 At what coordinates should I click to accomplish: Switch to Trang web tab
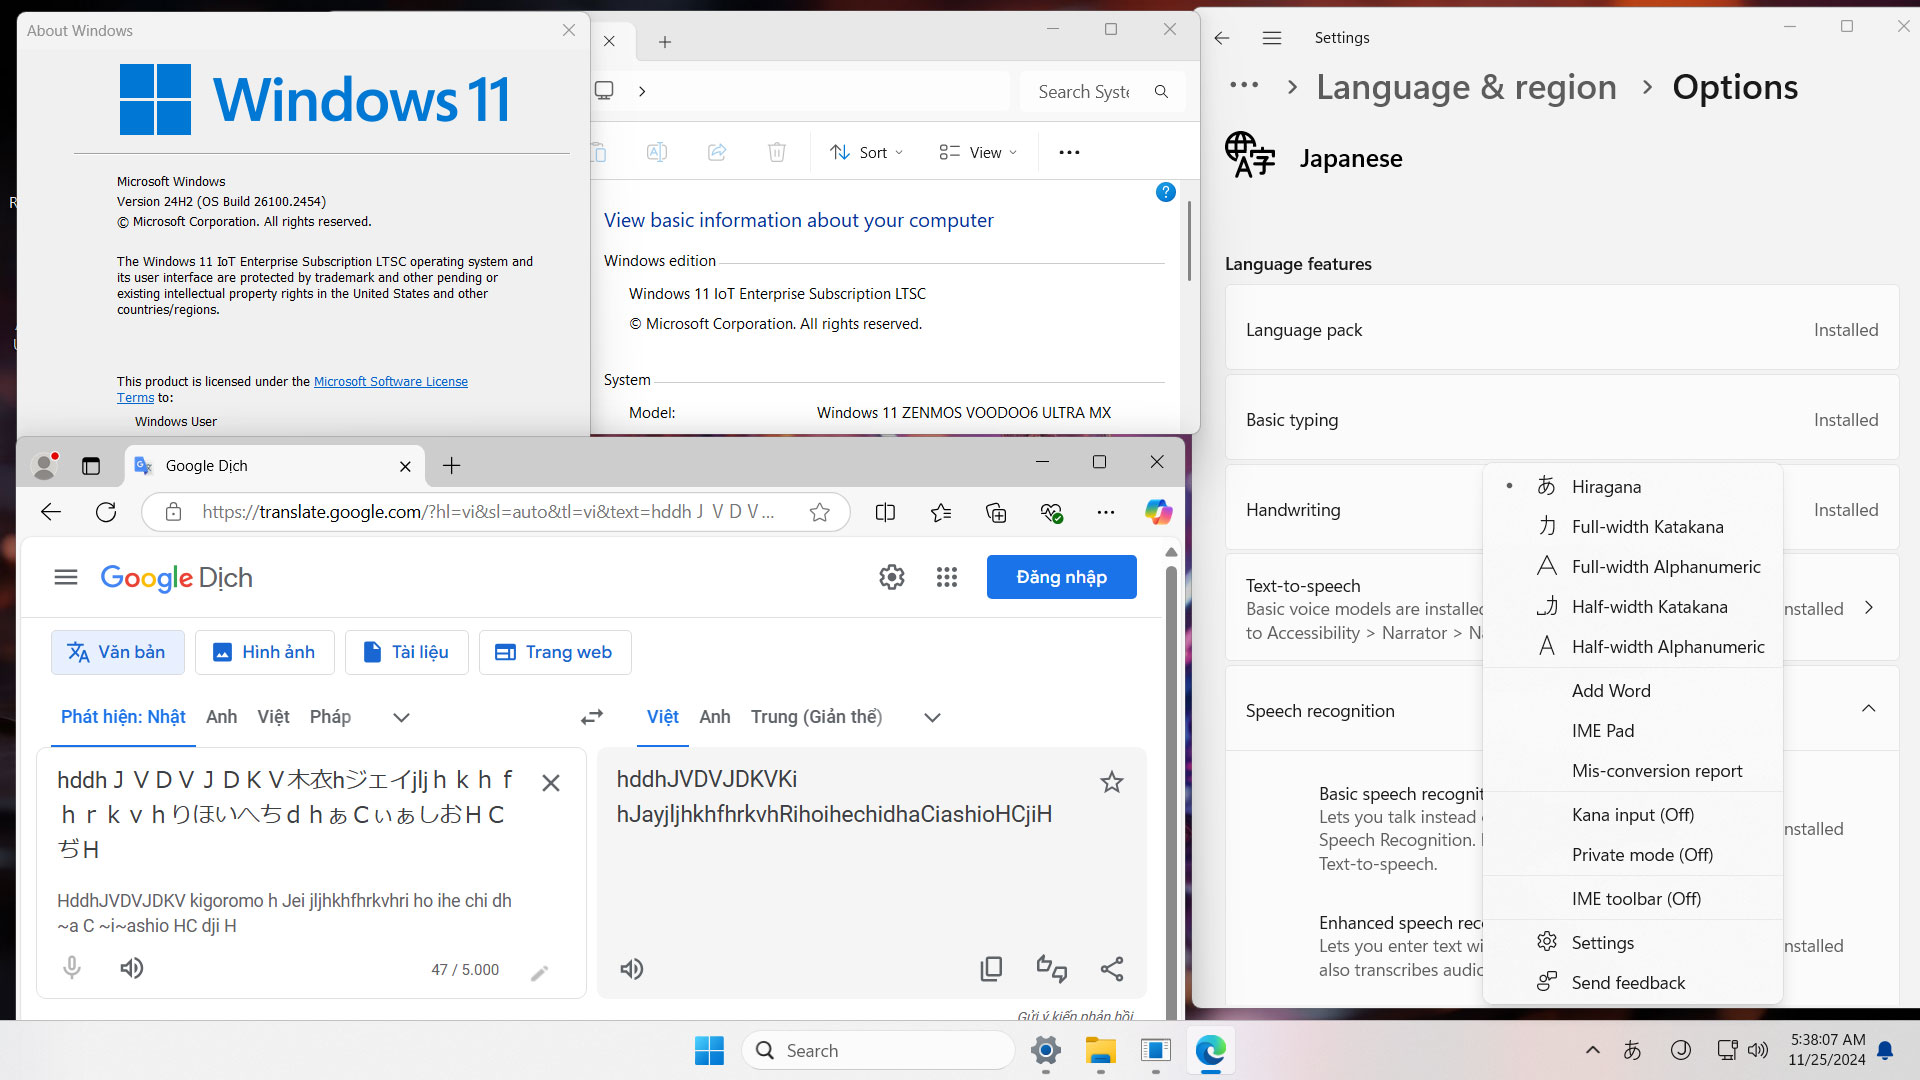click(x=554, y=652)
